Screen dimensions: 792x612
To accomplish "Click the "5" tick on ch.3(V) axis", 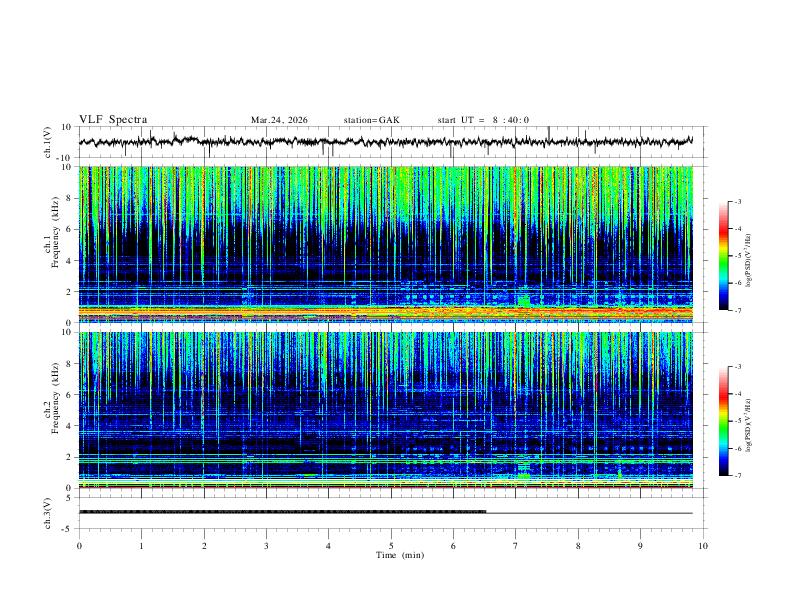I will [69, 497].
